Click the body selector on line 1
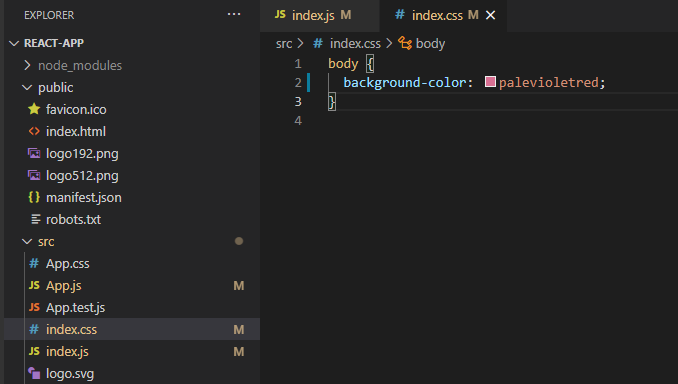Viewport: 678px width, 384px height. coord(343,64)
